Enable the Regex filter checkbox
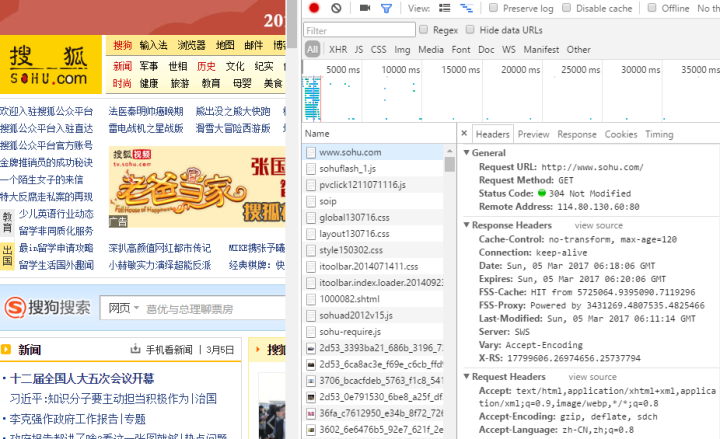Screen dimensions: 720x439 click(425, 30)
